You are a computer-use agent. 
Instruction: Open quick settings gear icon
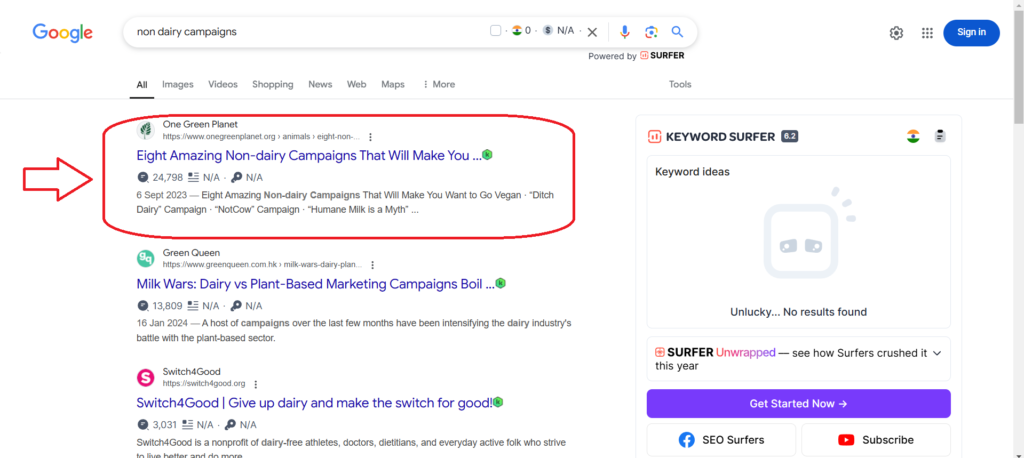coord(896,33)
